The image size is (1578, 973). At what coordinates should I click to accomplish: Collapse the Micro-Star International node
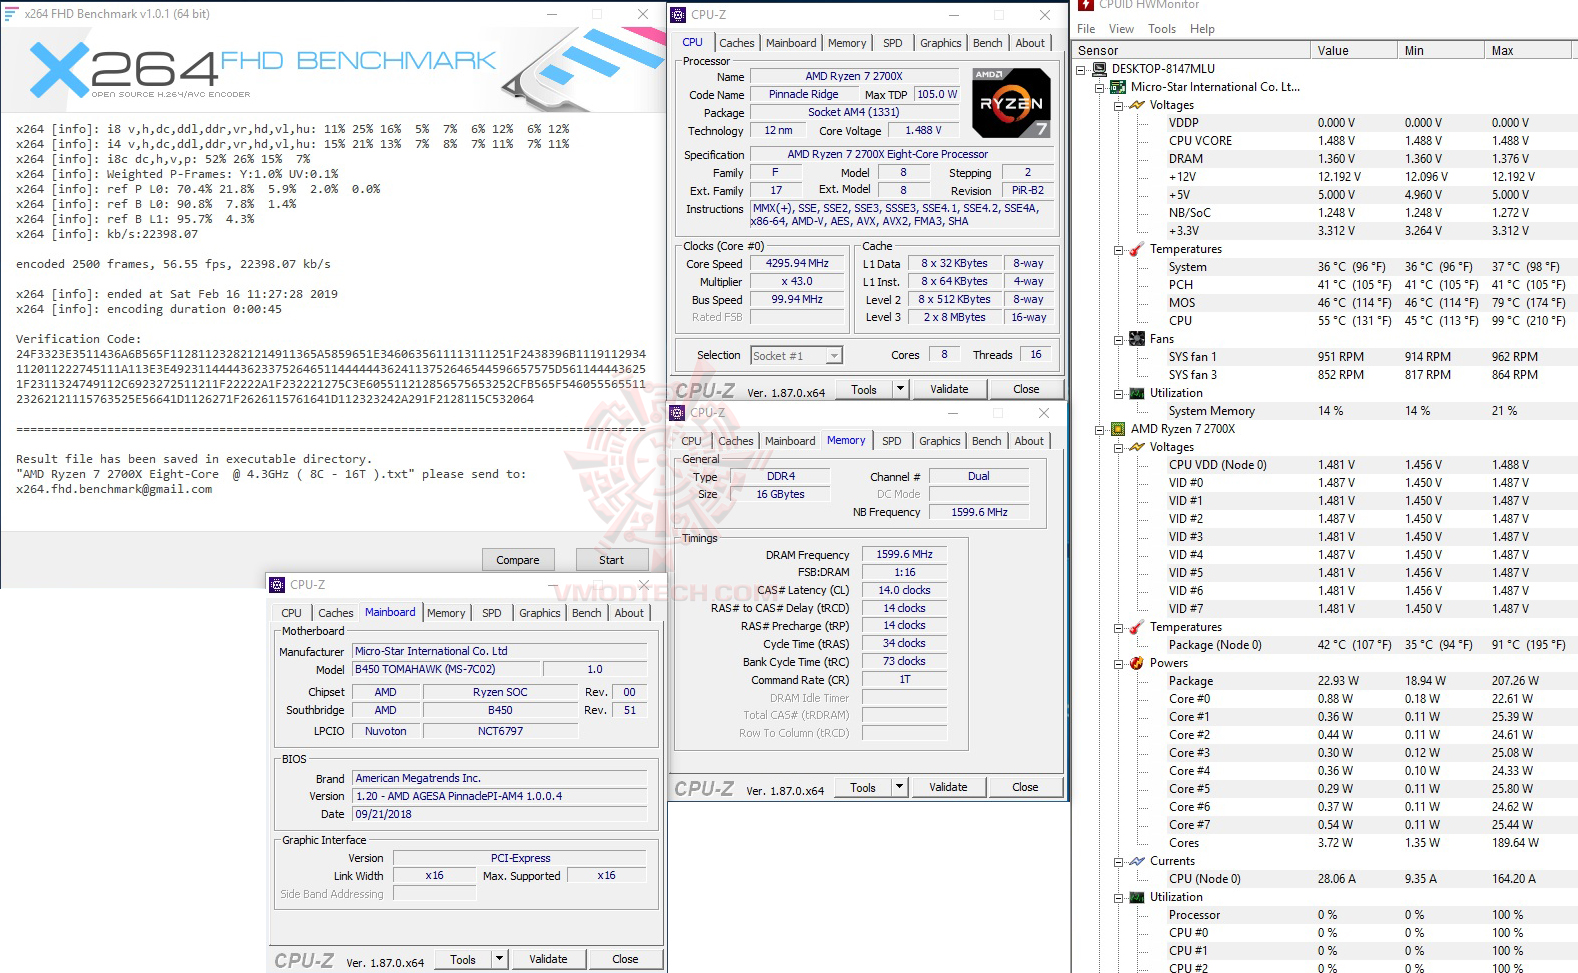(1099, 88)
